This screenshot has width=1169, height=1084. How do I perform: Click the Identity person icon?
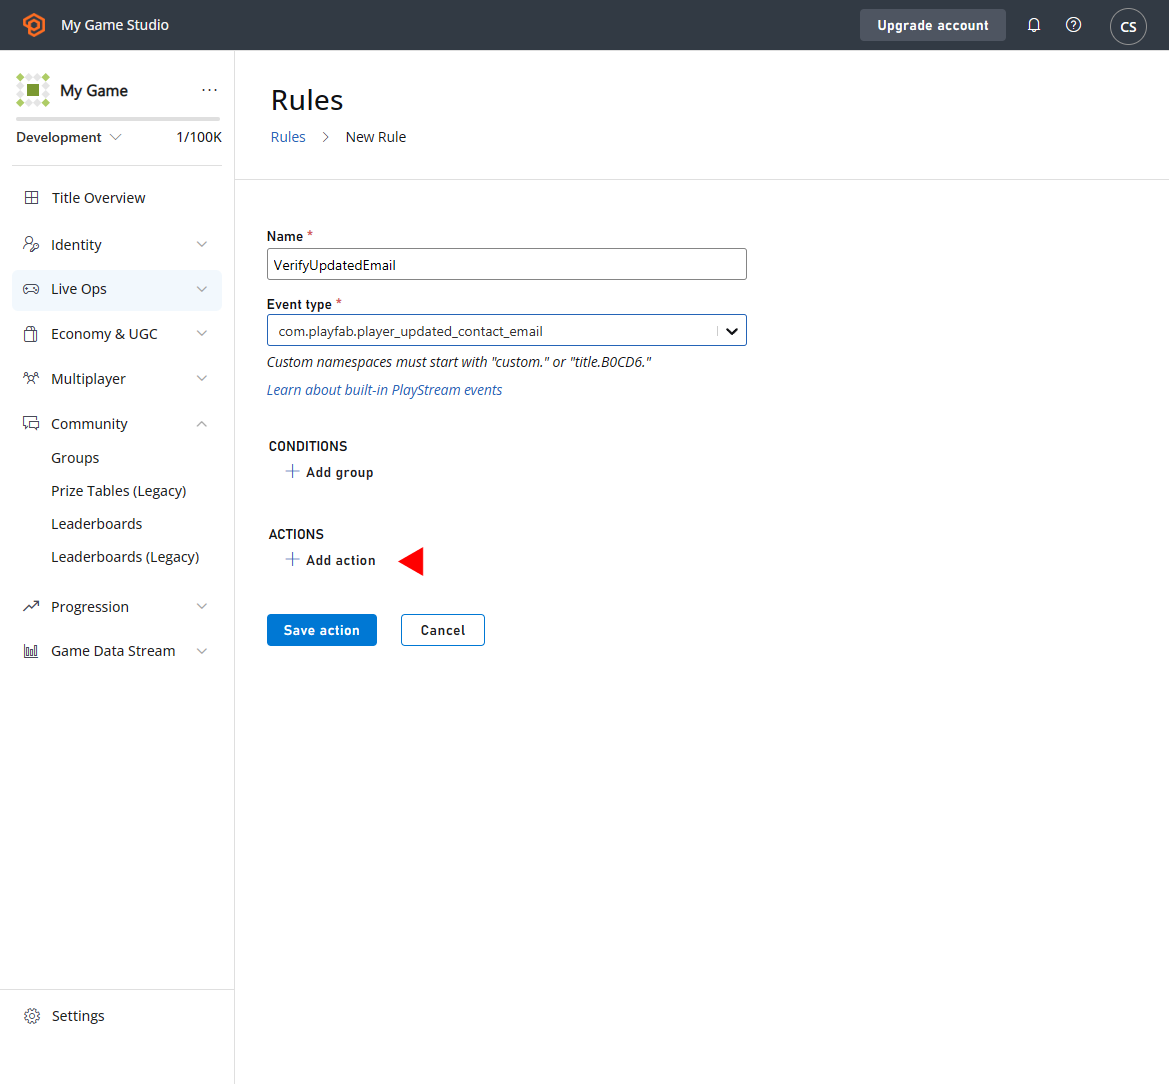(31, 244)
